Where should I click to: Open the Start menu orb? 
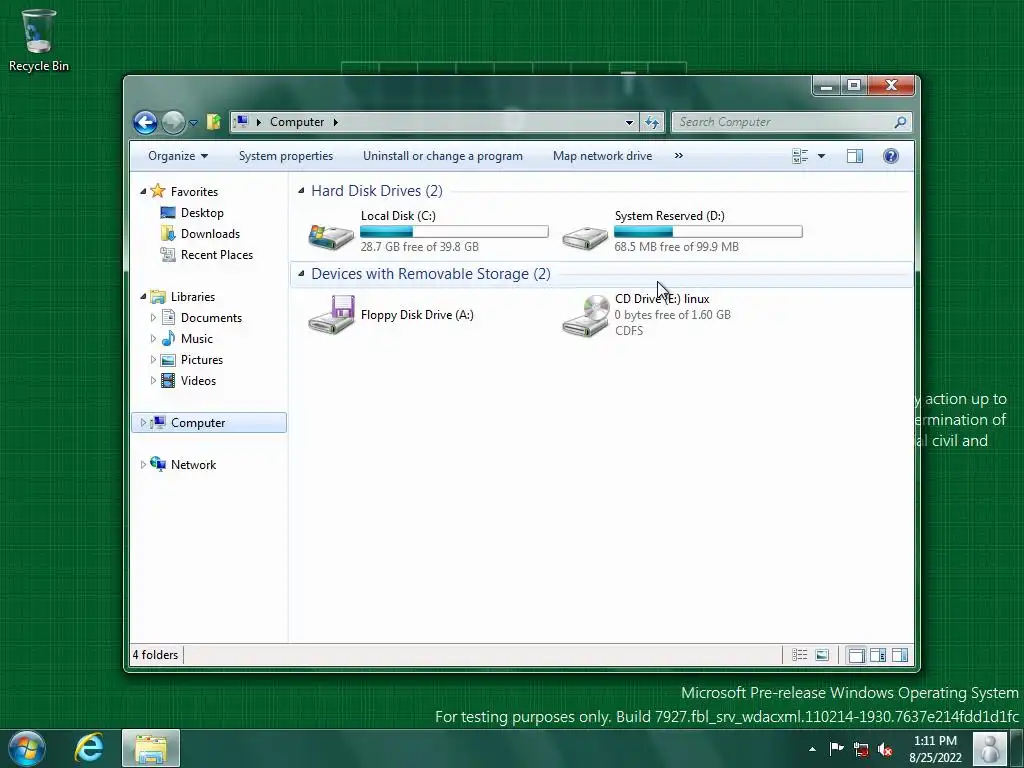(27, 748)
